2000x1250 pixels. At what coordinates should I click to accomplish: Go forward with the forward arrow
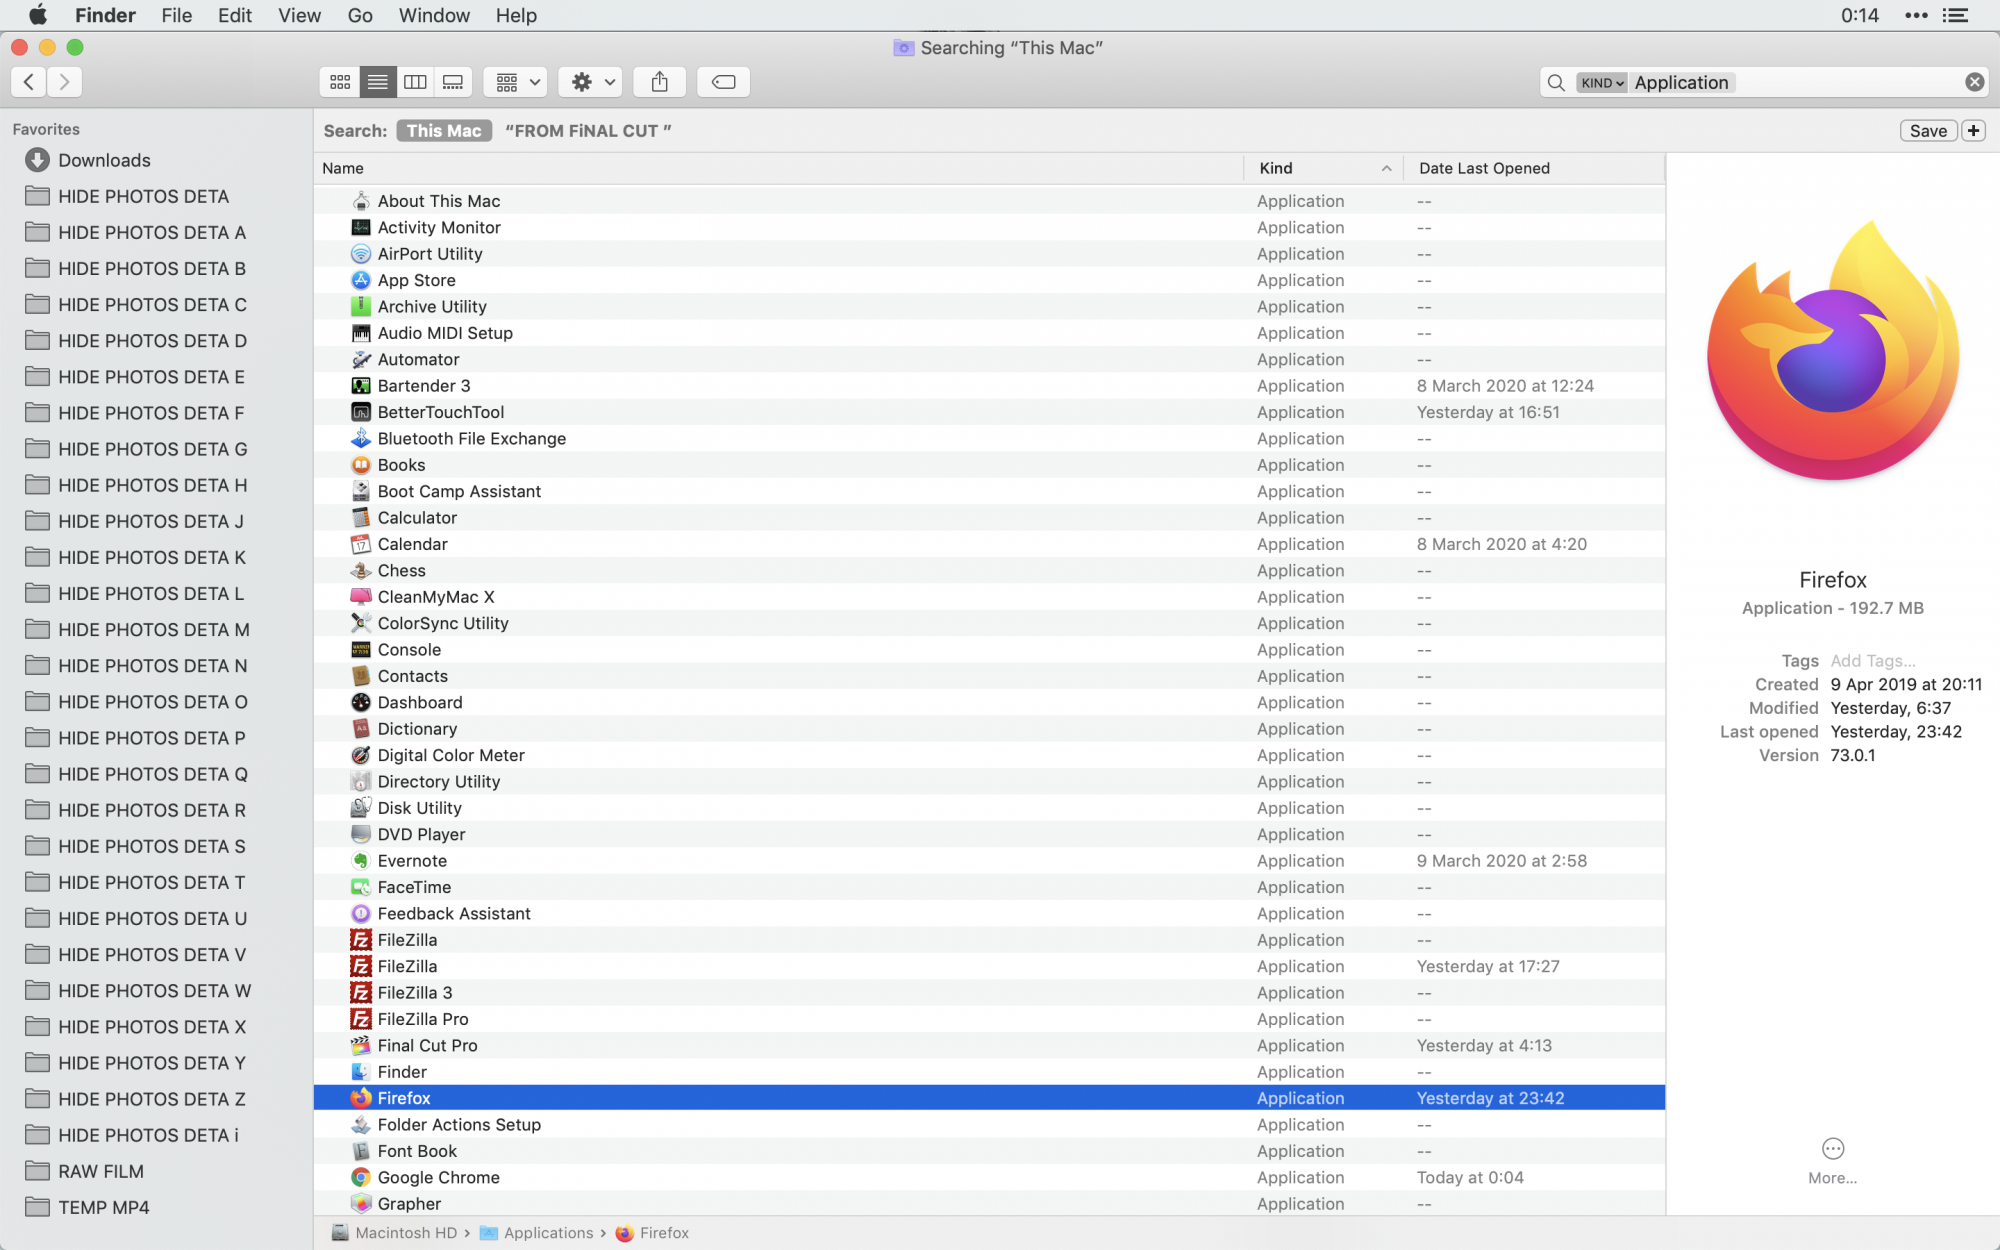pyautogui.click(x=65, y=82)
